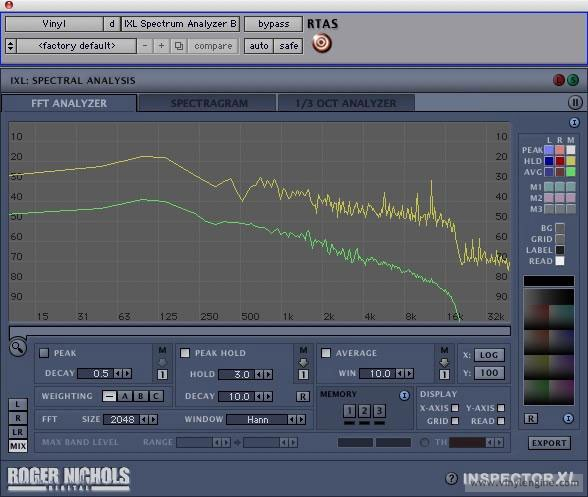Image resolution: width=588 pixels, height=497 pixels.
Task: Click the EXPORT button
Action: 549,443
